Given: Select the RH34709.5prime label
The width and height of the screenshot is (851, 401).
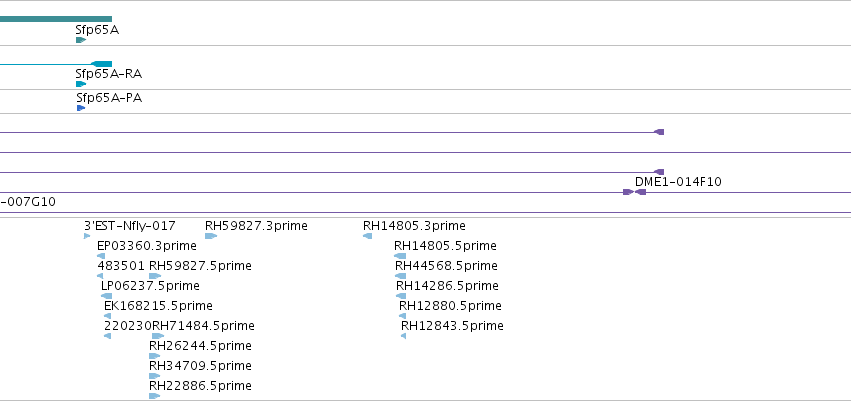Looking at the screenshot, I should 200,366.
